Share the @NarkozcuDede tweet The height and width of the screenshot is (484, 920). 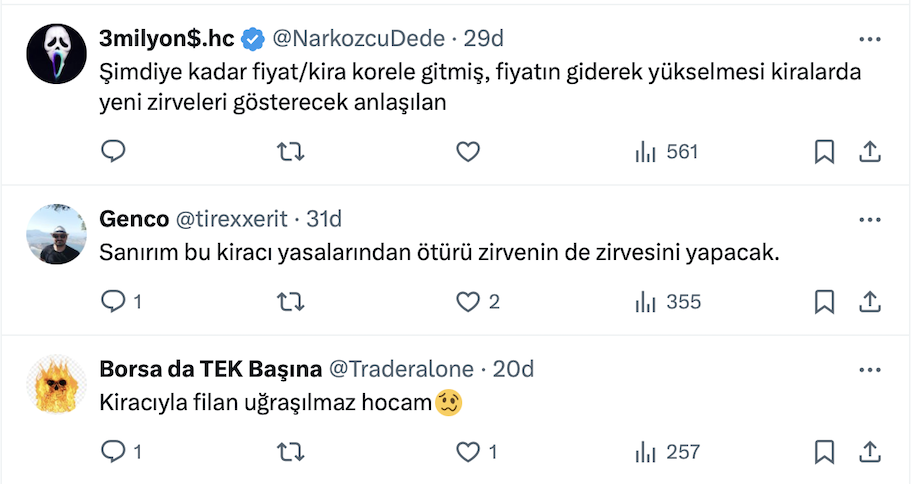(x=870, y=152)
